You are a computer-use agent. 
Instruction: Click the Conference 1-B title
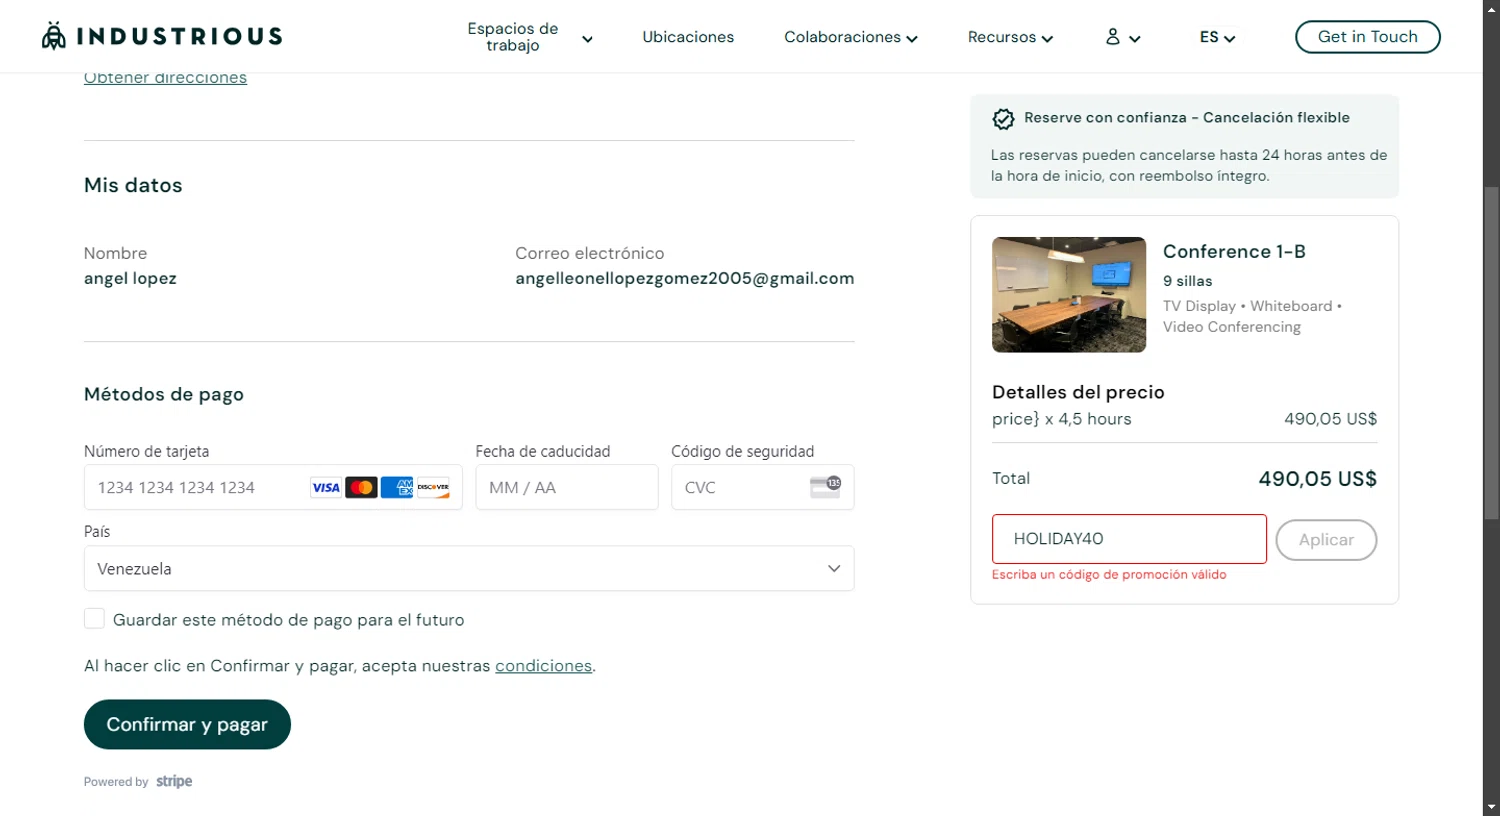(1234, 252)
